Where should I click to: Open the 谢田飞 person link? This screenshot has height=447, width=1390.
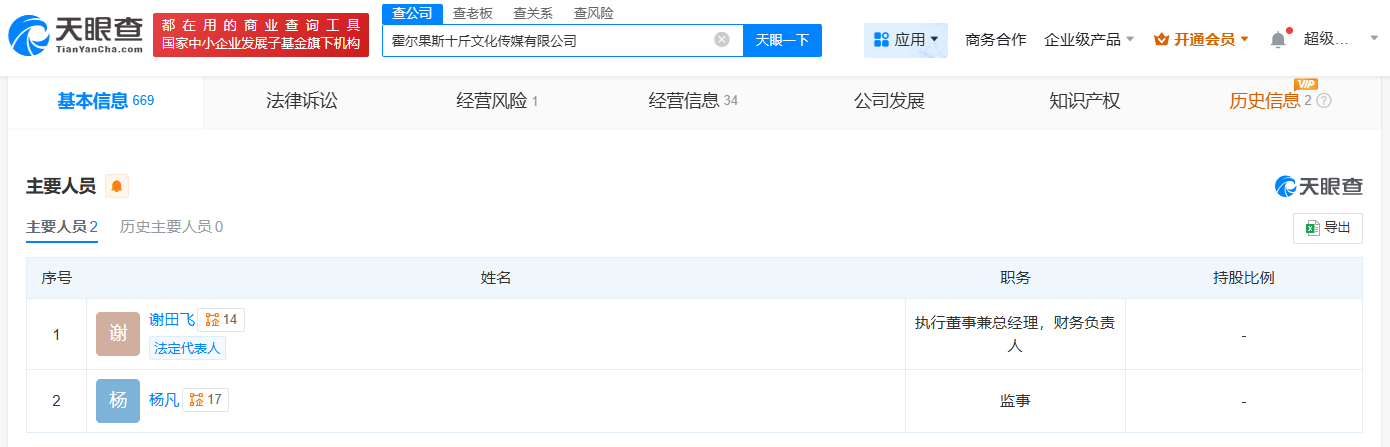click(x=172, y=320)
